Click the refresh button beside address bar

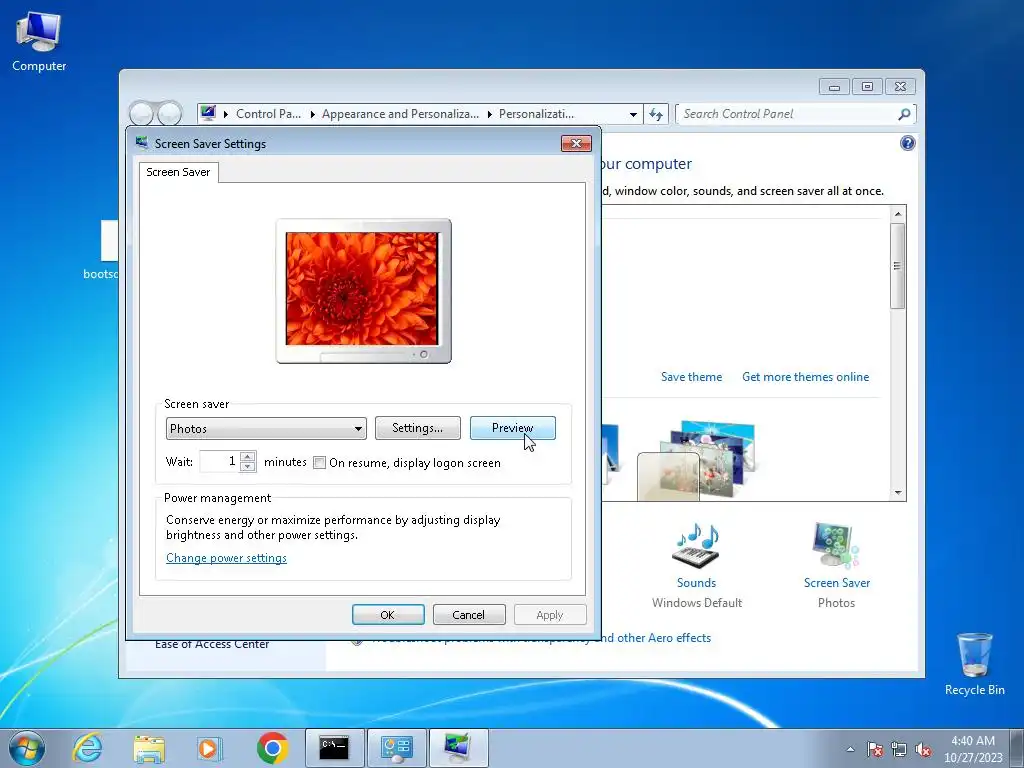pos(656,114)
